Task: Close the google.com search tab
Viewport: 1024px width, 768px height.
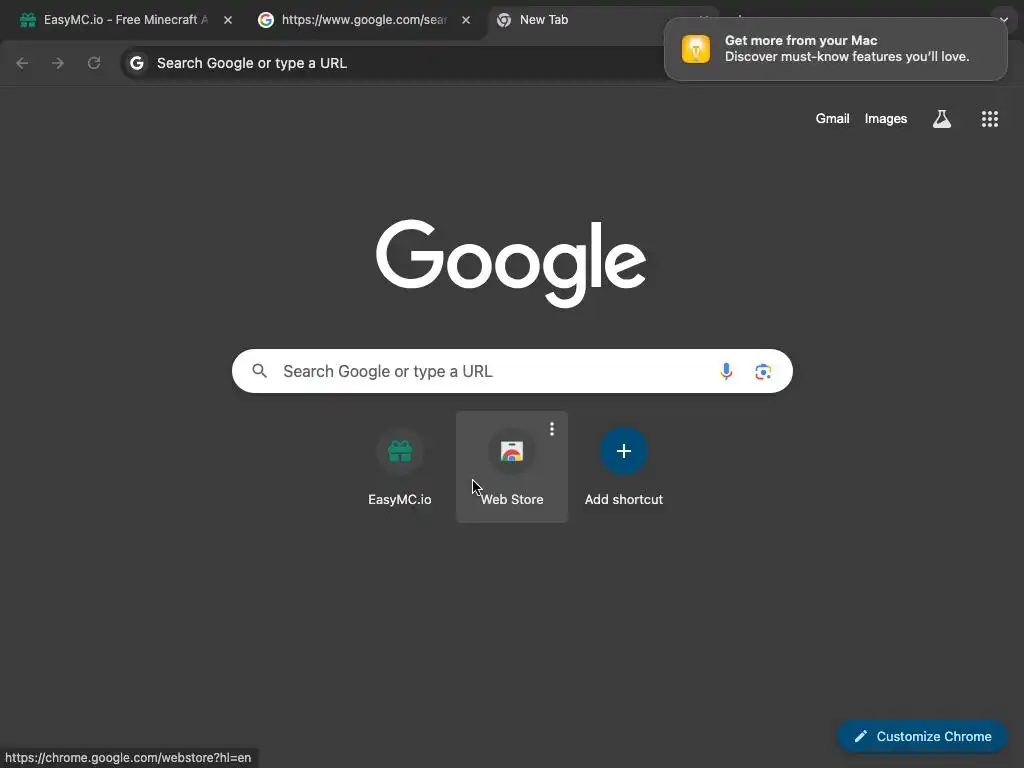Action: (466, 20)
